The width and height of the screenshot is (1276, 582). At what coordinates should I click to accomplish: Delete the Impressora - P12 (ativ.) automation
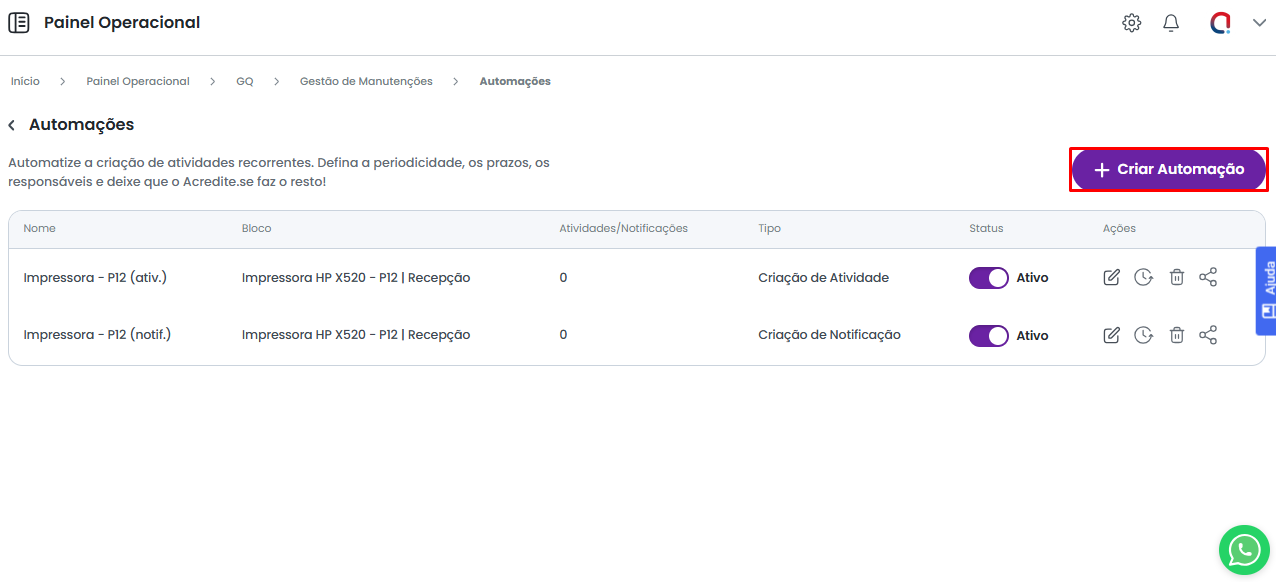[1177, 278]
